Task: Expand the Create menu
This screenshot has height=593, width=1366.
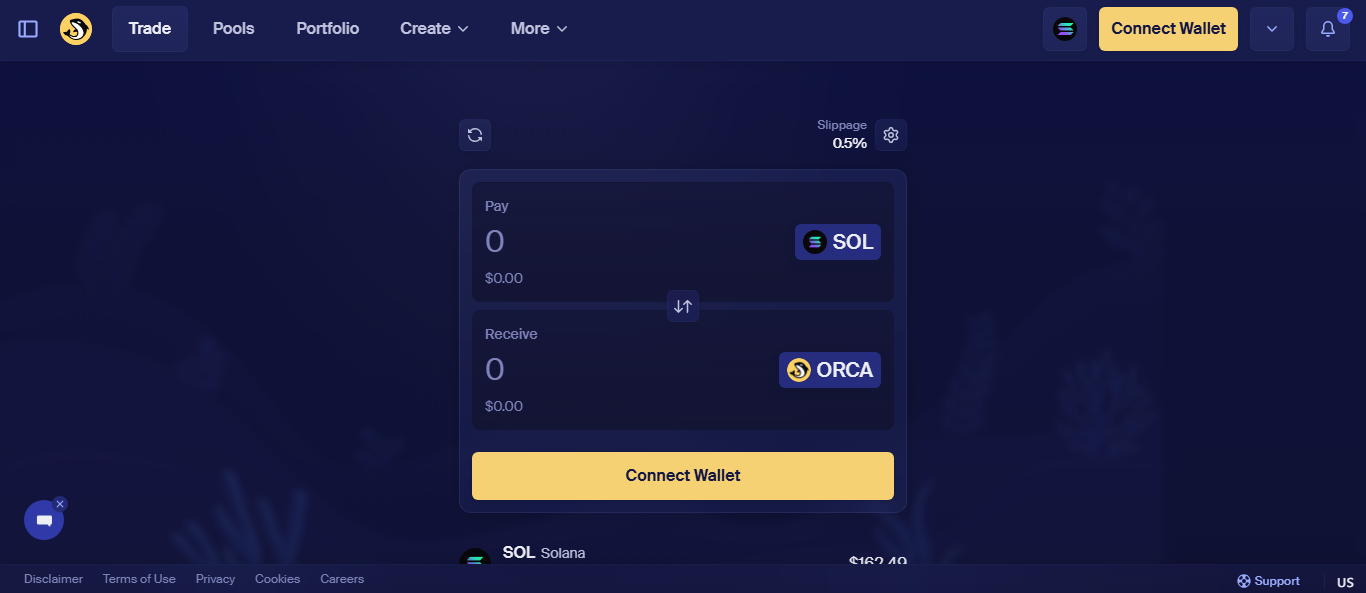Action: (x=434, y=29)
